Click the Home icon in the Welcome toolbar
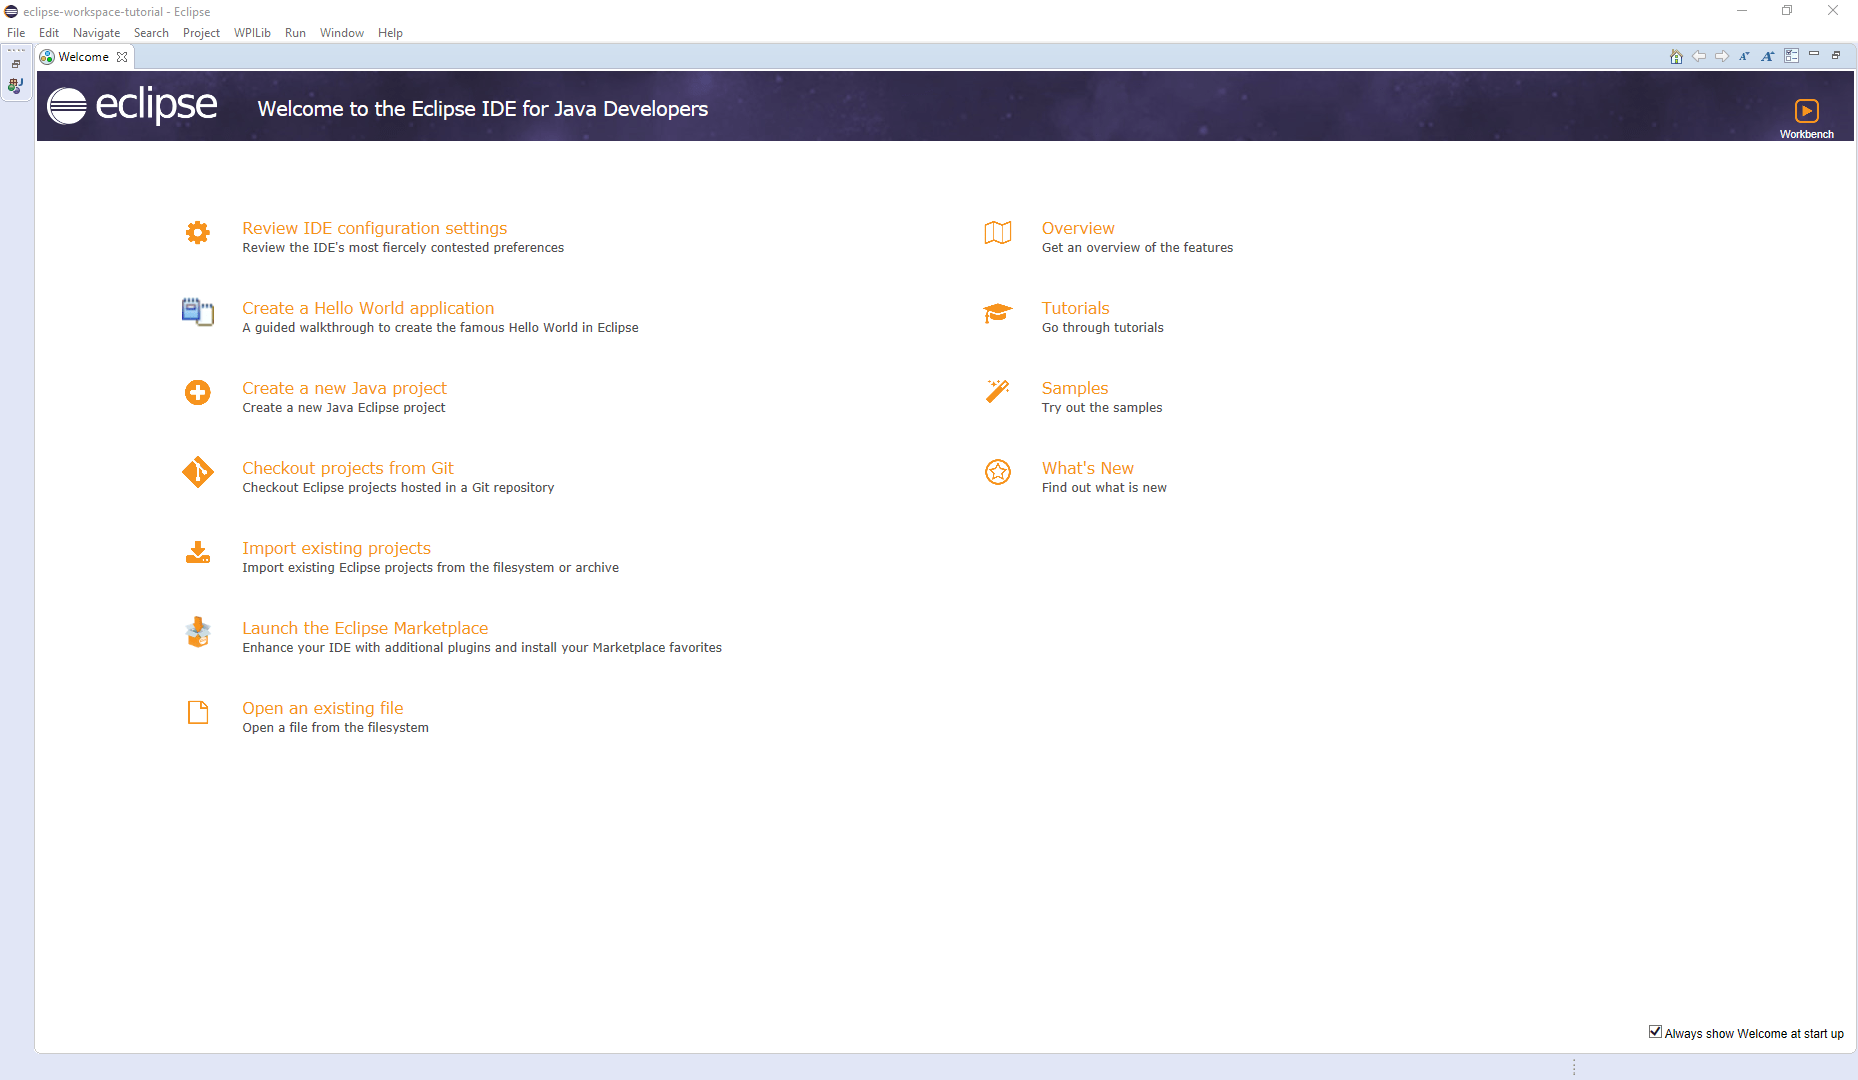Screen dimensions: 1858x1080 pos(1675,56)
